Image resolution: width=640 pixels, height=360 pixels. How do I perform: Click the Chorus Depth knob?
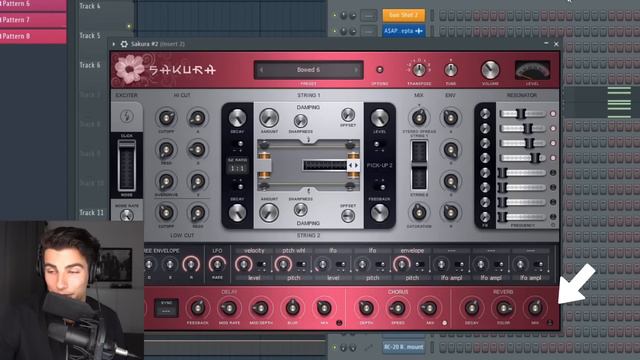366,308
